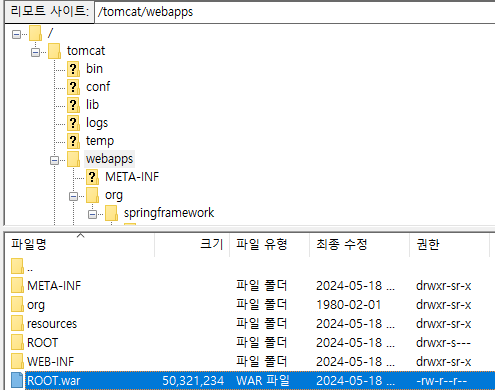Select the org folder in tree

114,195
